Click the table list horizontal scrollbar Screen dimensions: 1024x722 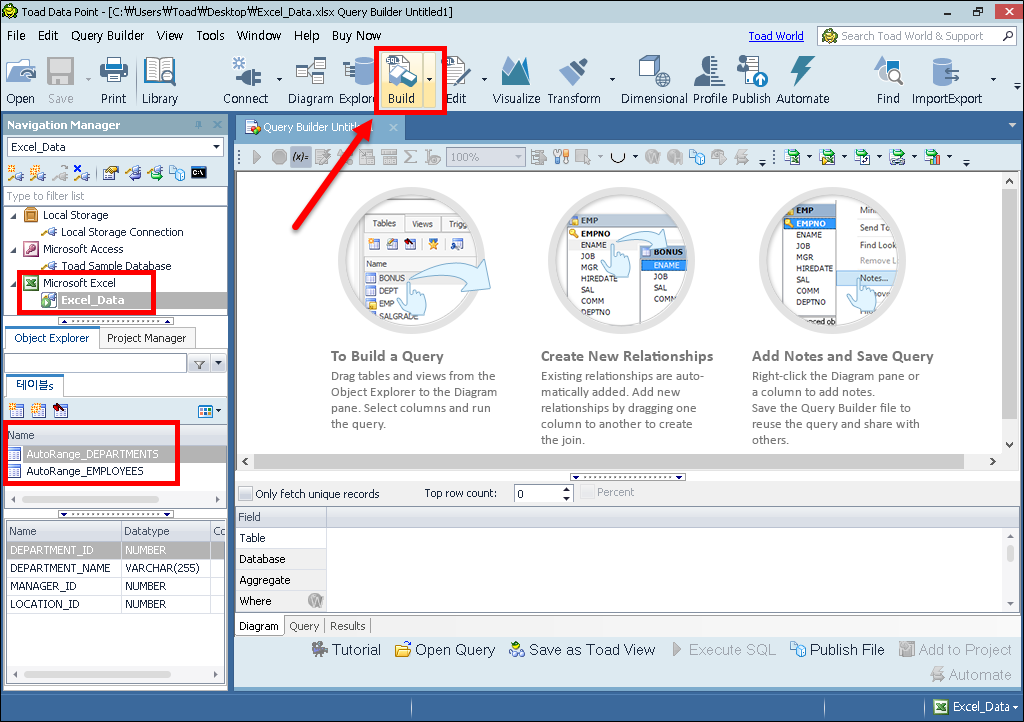coord(90,499)
